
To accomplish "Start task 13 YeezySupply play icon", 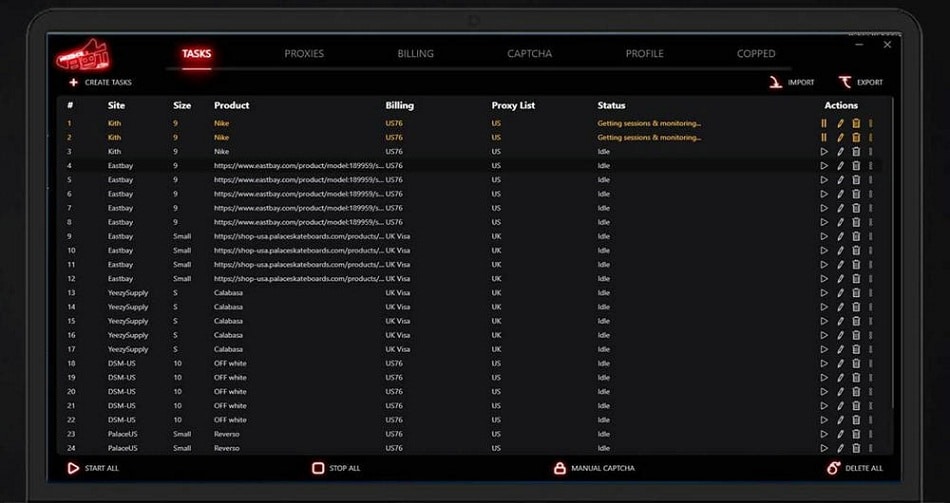I will 823,293.
